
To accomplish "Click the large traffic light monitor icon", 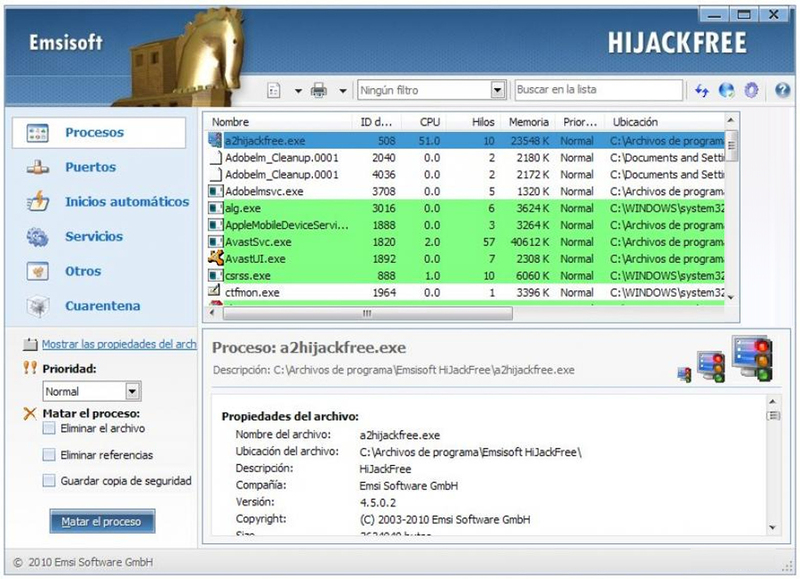I will (x=752, y=359).
